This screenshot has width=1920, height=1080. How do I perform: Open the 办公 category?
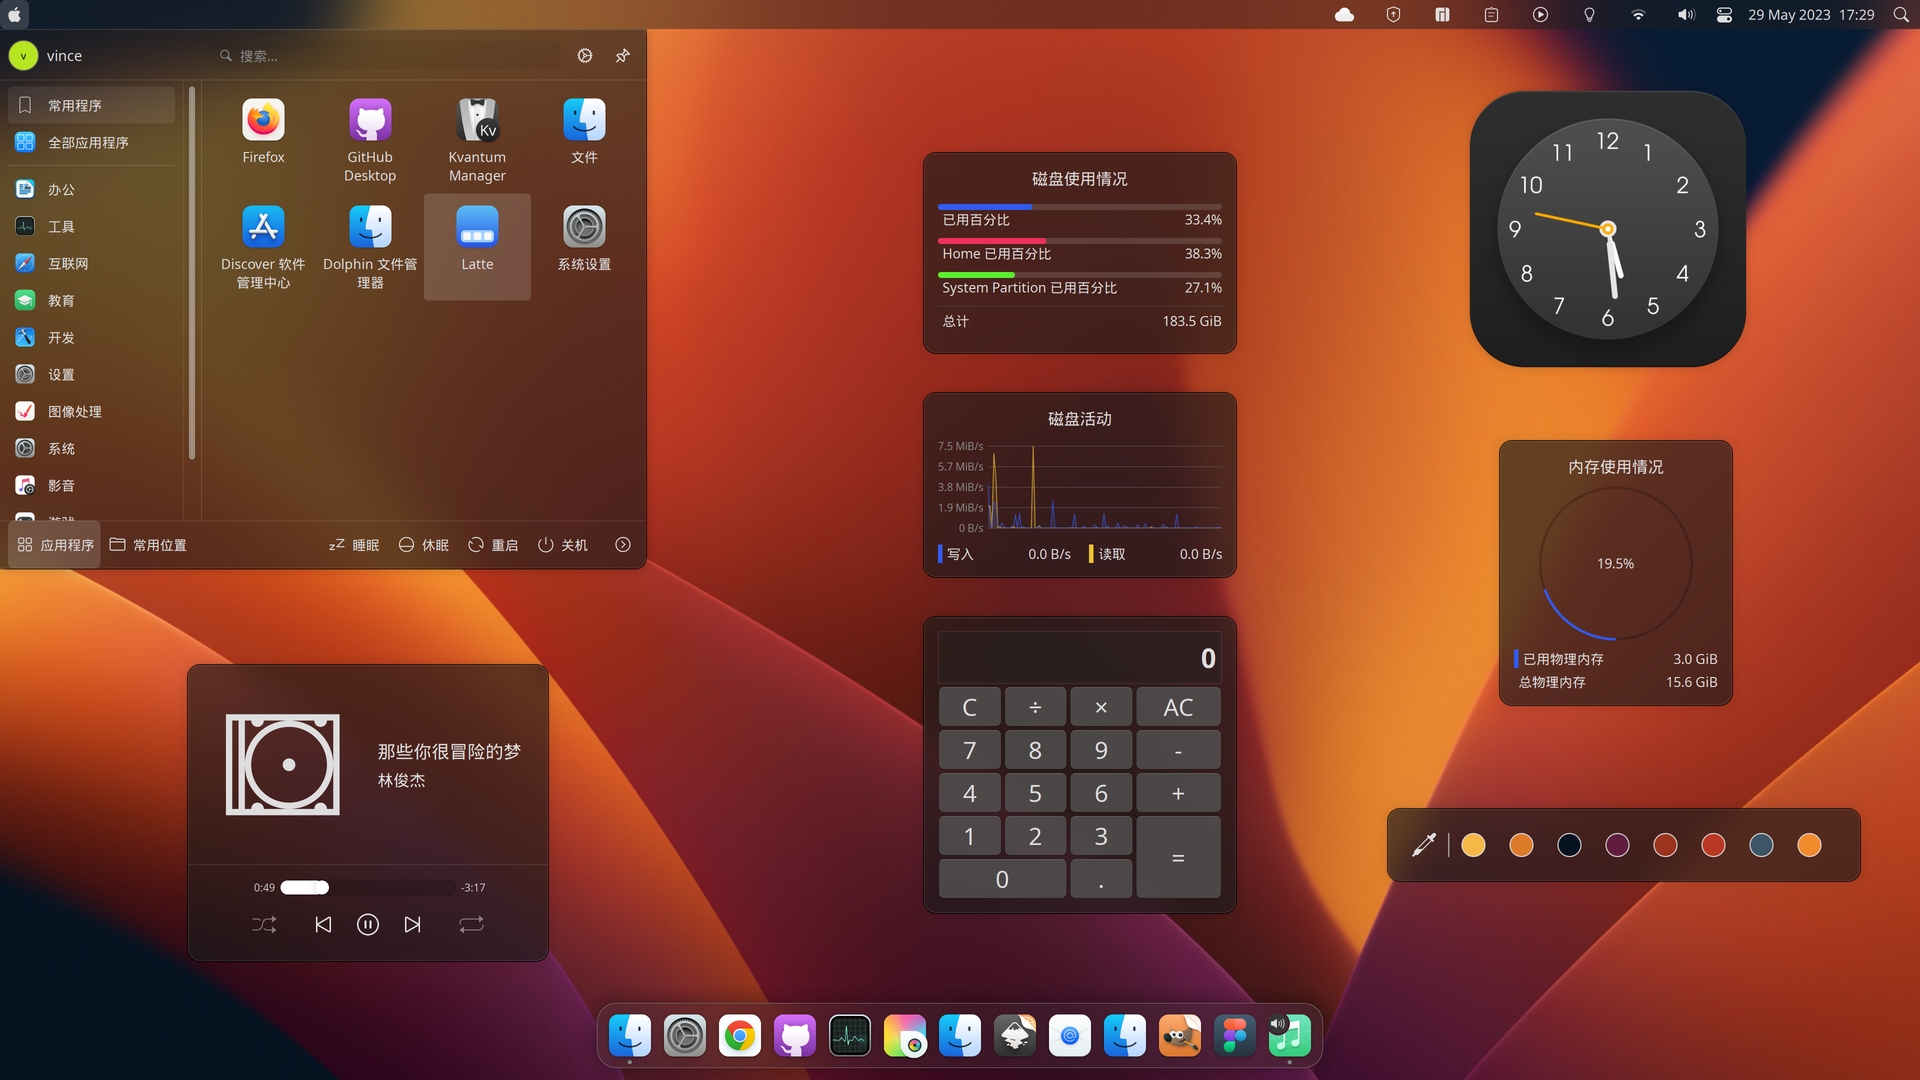click(x=91, y=189)
